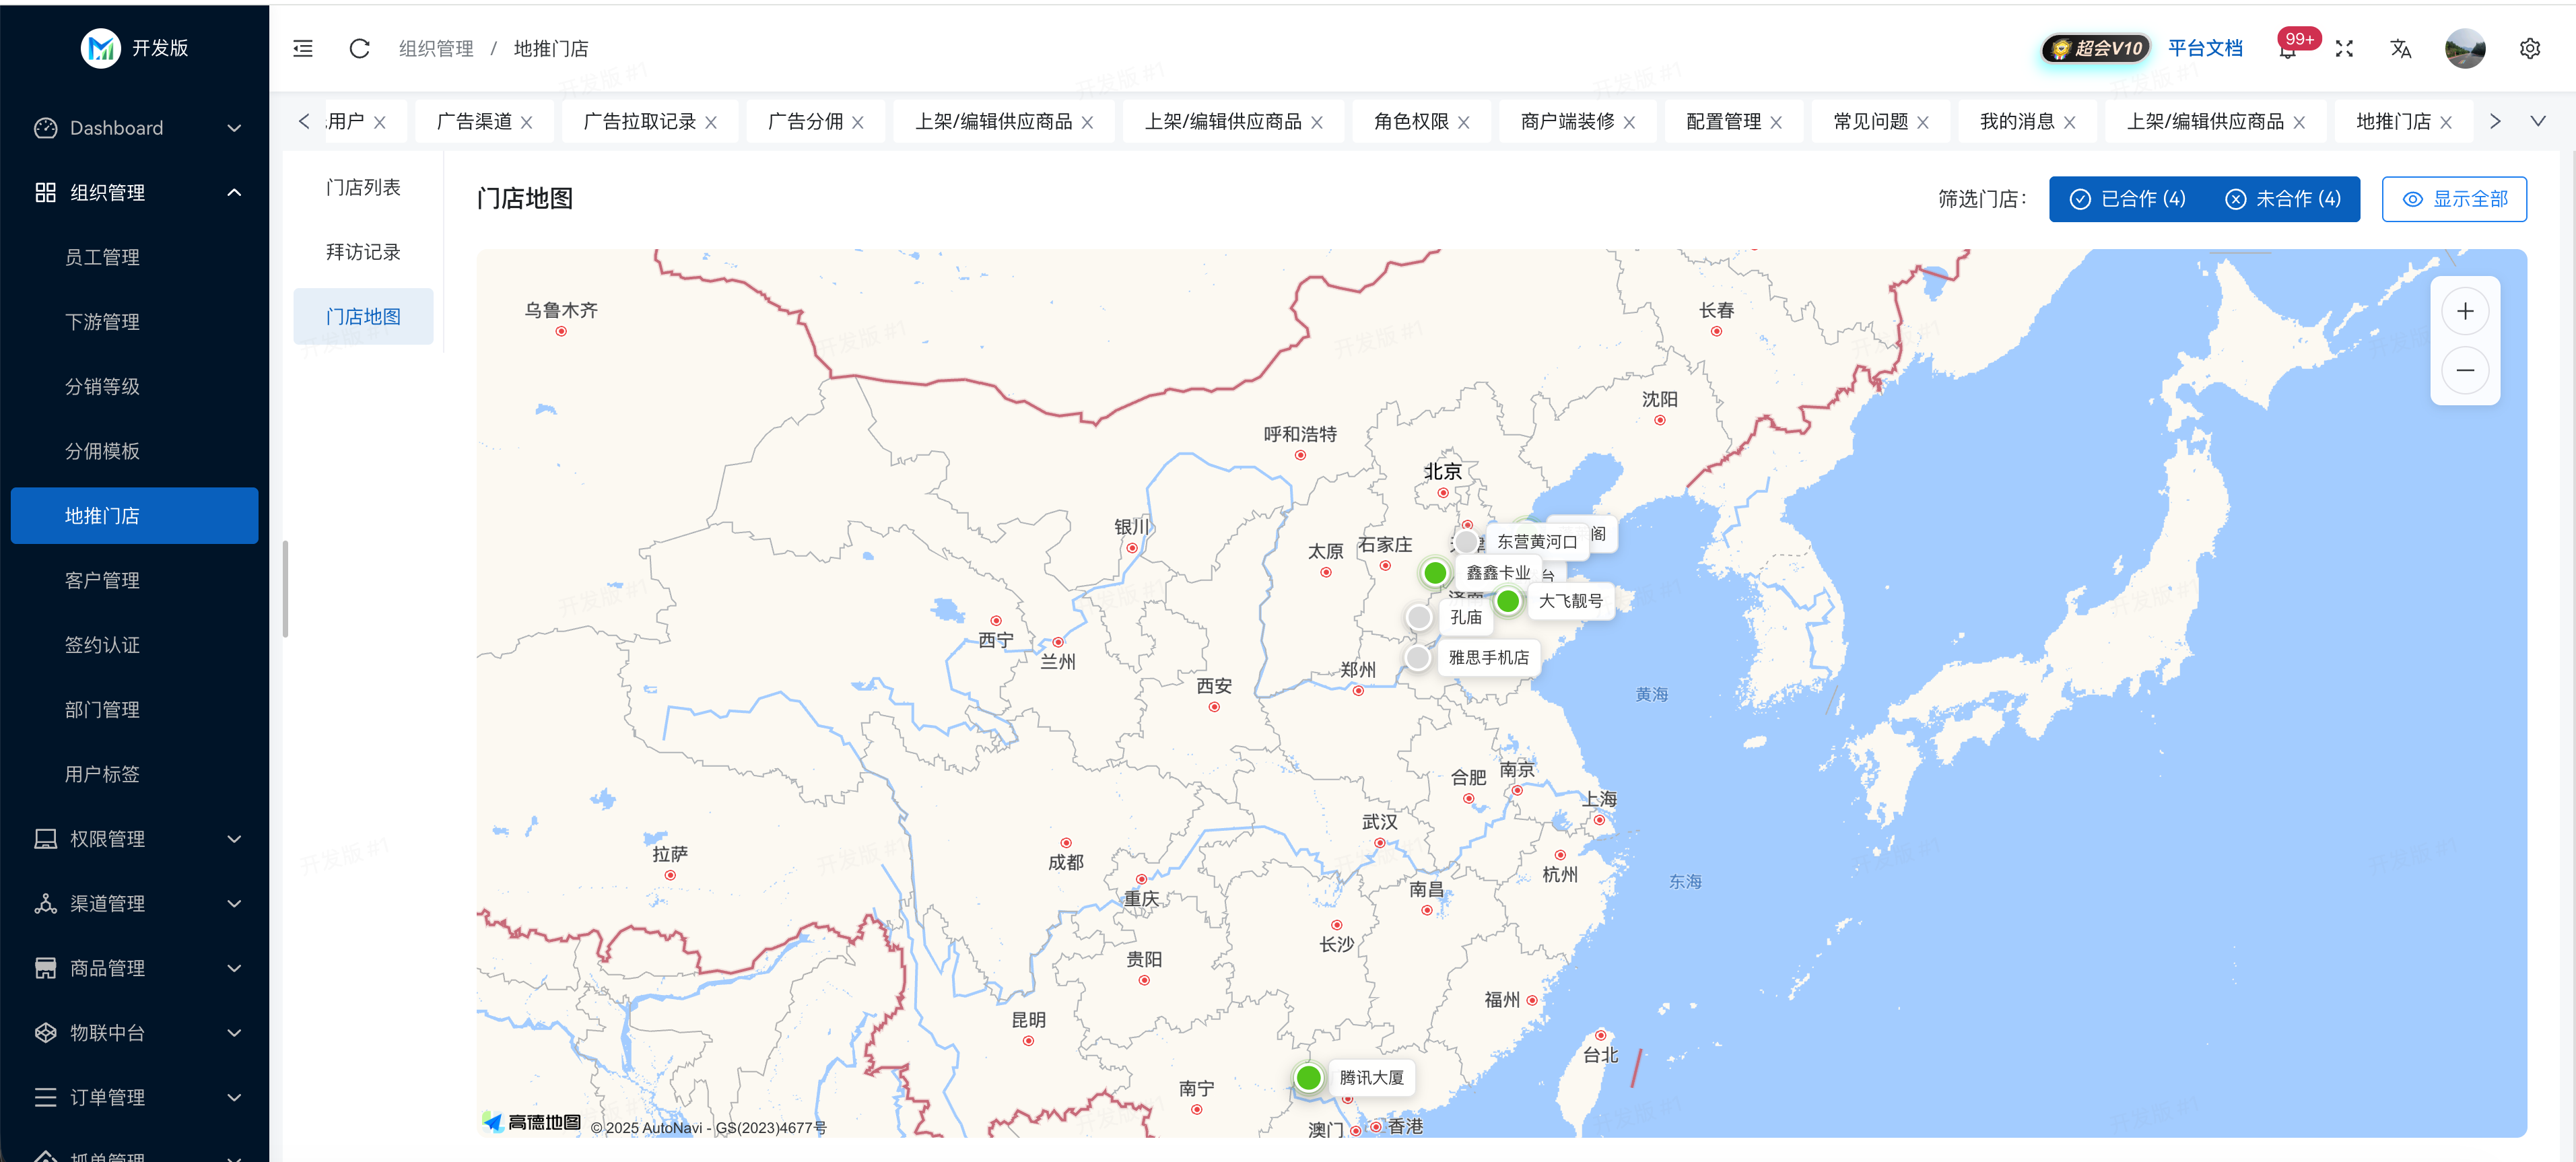Open the language translation icon

2400,48
